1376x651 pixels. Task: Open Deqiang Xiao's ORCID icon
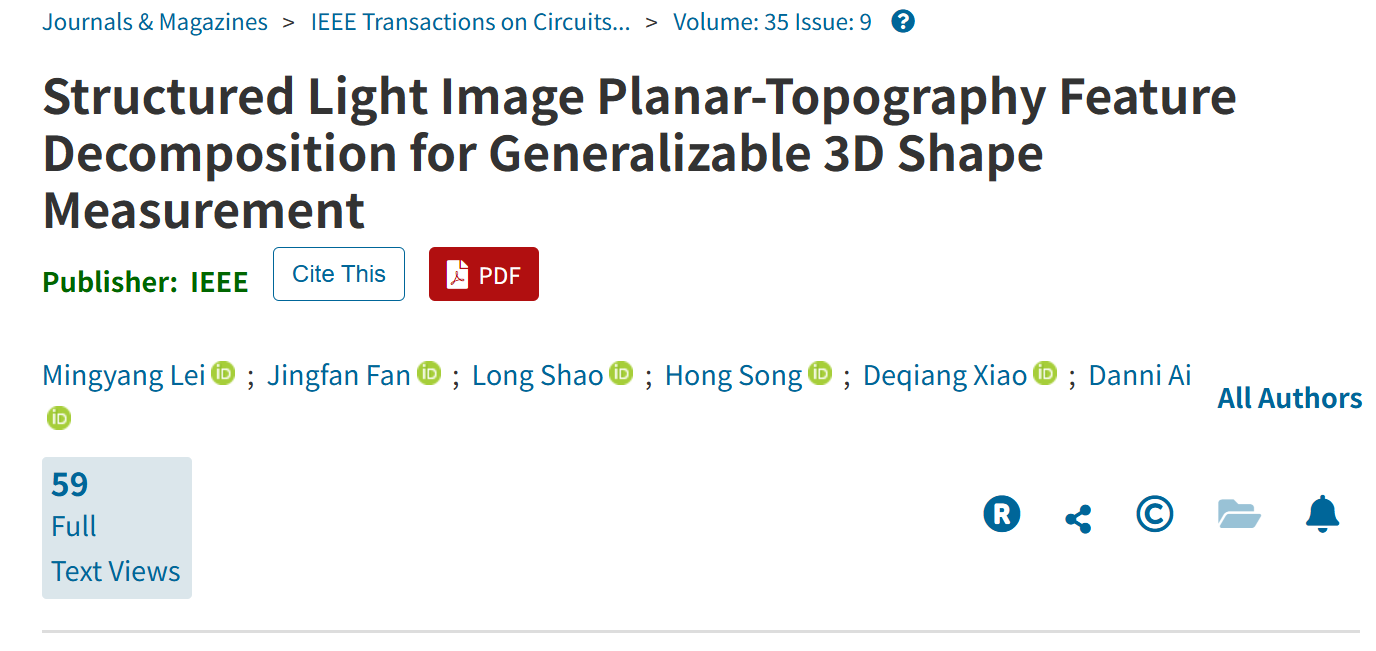tap(1045, 374)
